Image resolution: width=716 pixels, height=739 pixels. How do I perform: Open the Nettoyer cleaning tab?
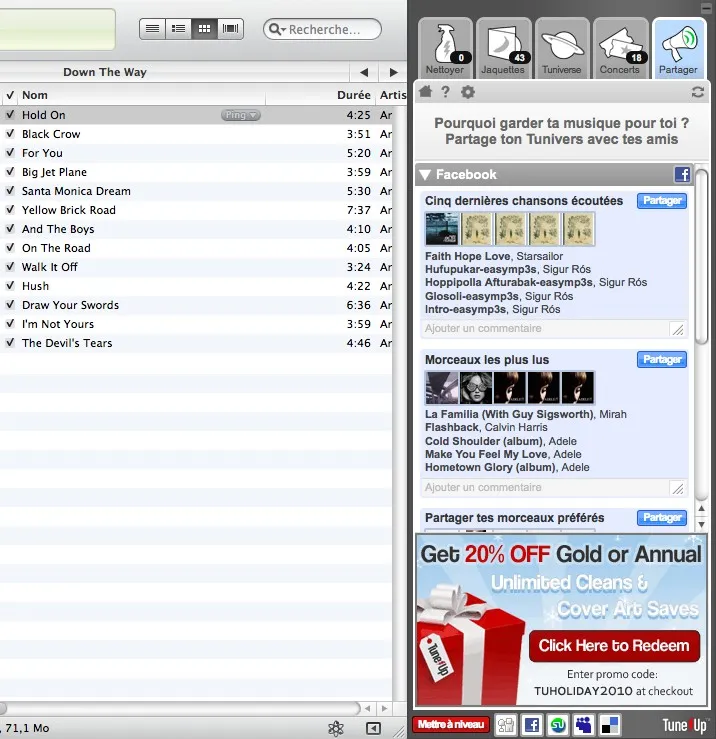point(445,49)
